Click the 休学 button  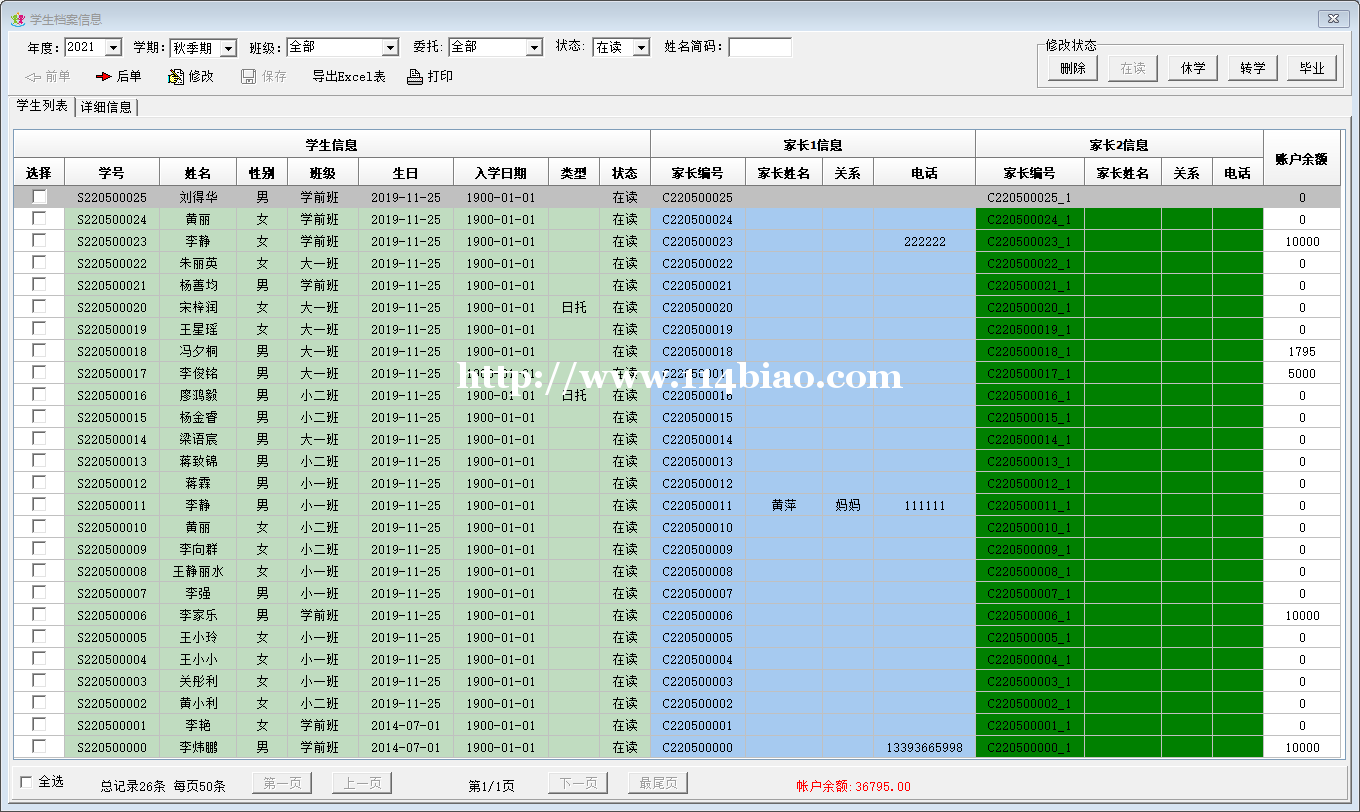1193,68
